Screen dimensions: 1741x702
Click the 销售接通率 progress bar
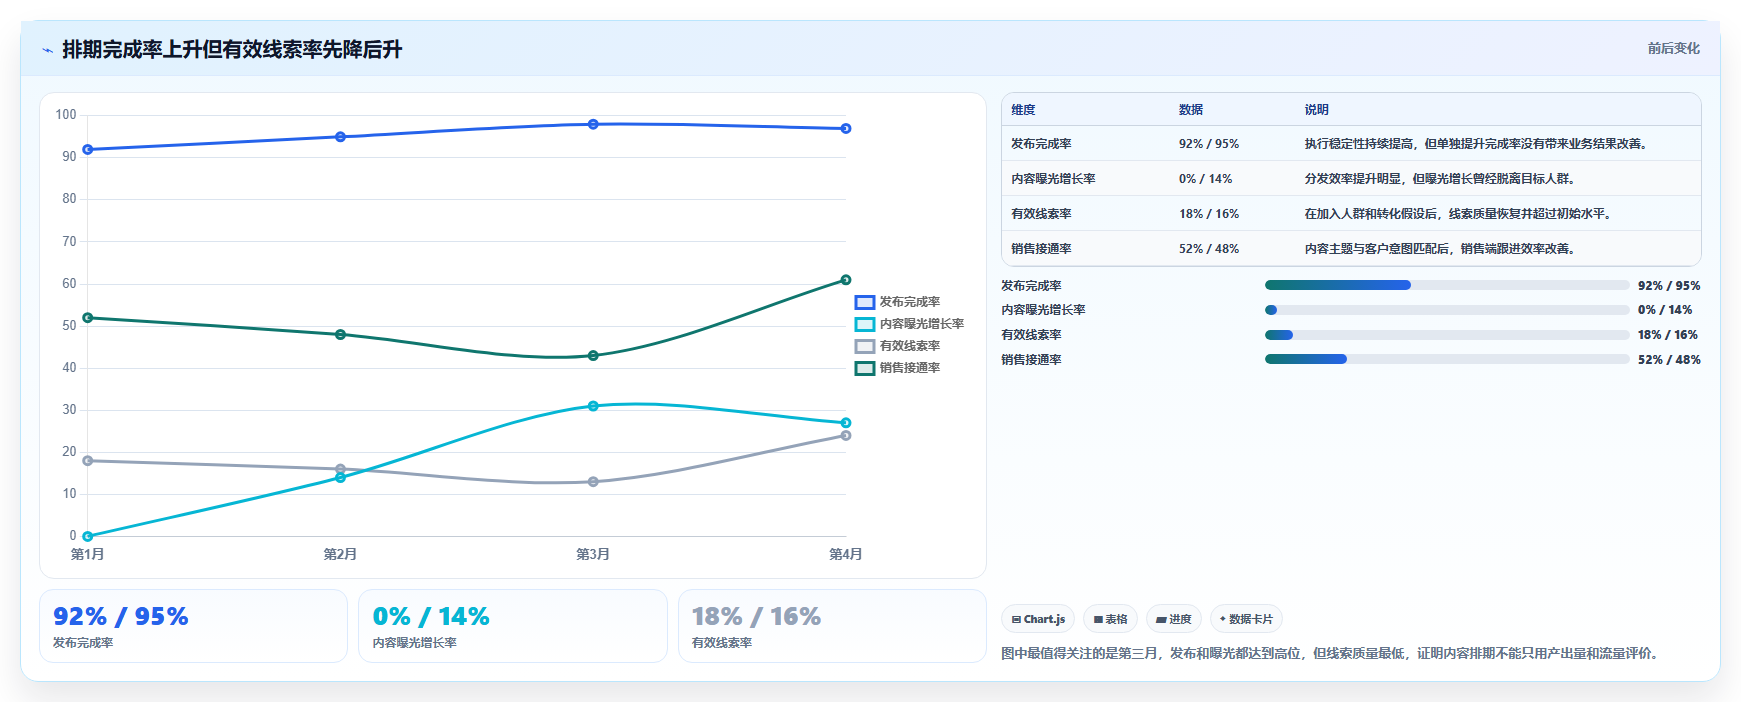point(1447,359)
